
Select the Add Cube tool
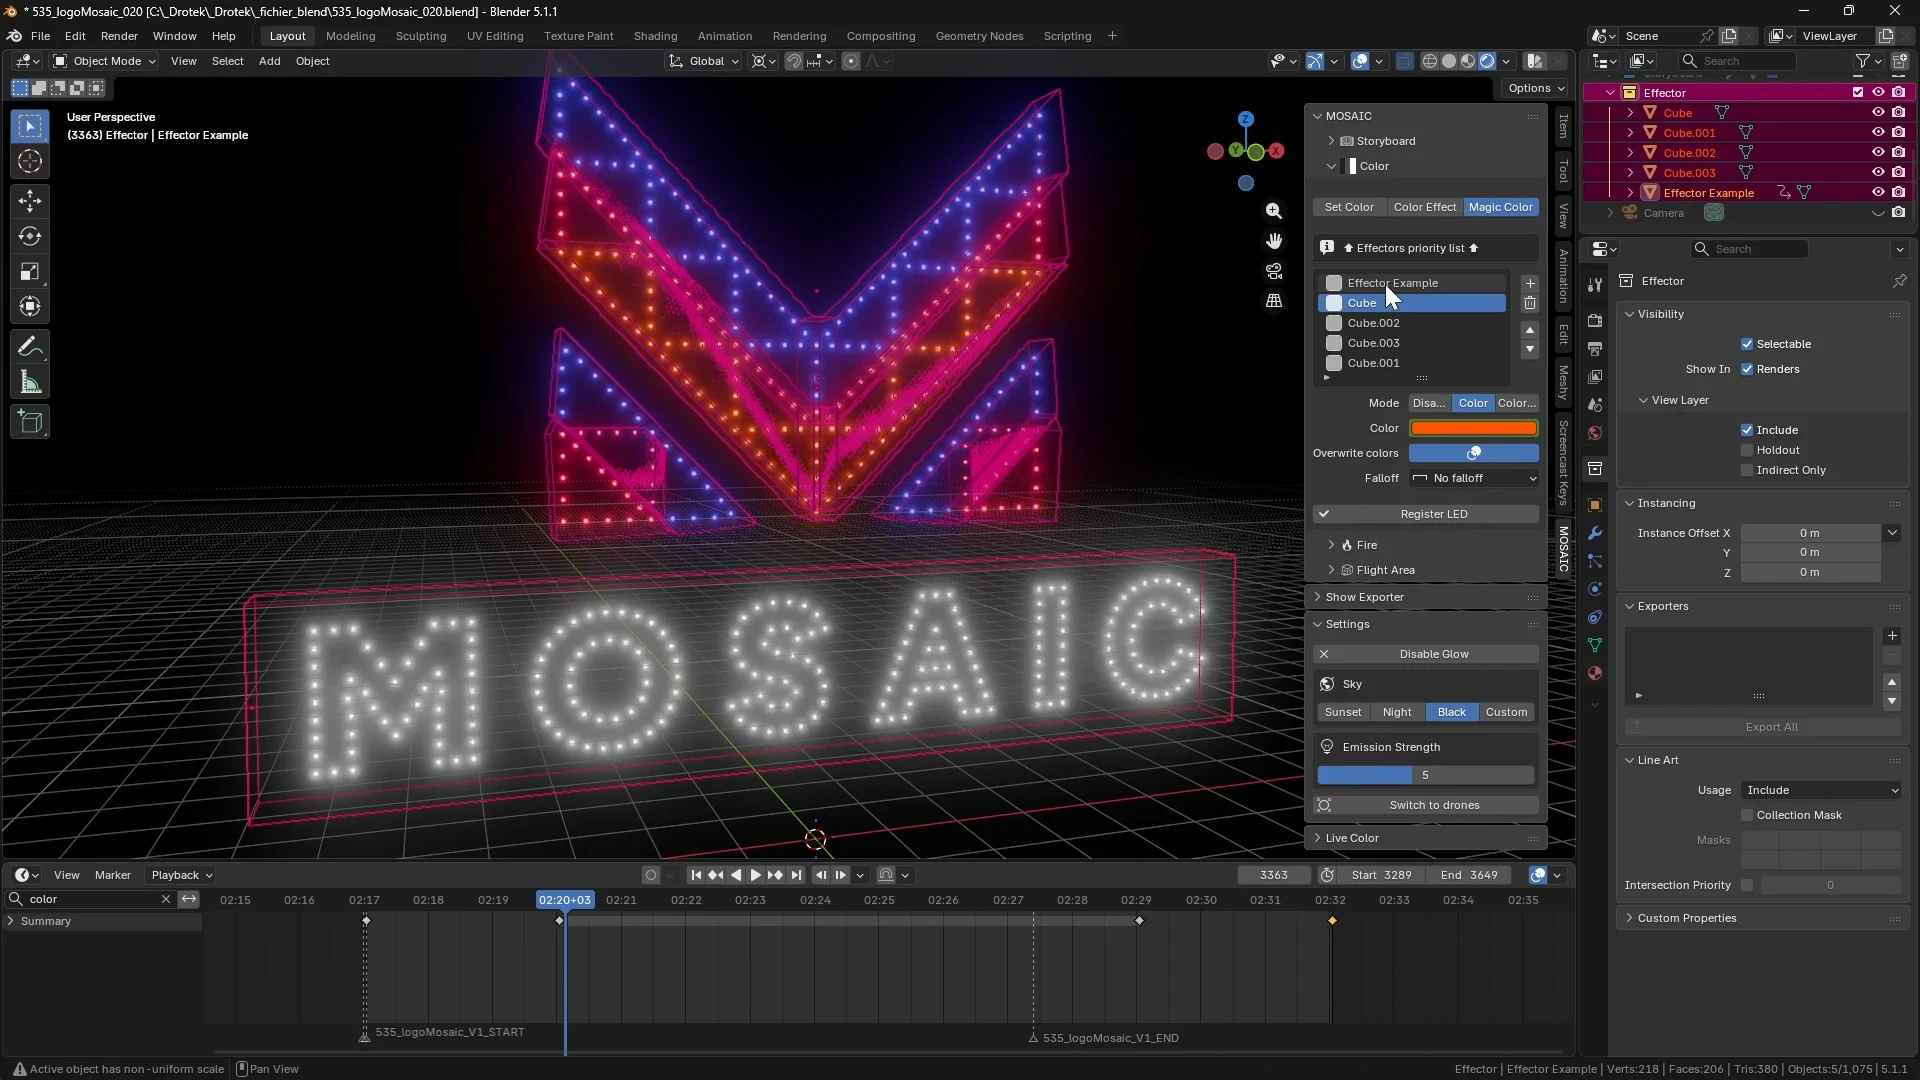(x=30, y=422)
